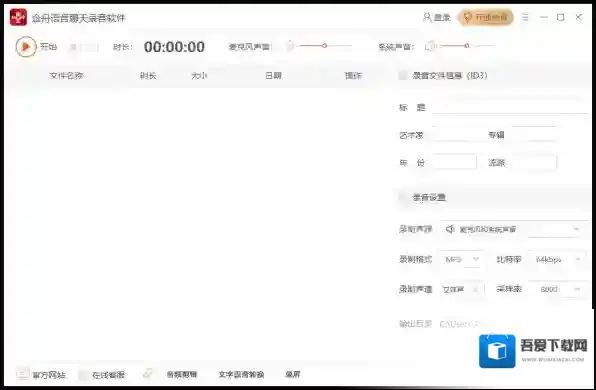Open the 文字语音转换 text-to-speech tool link
This screenshot has height=390, width=596.
coord(241,374)
